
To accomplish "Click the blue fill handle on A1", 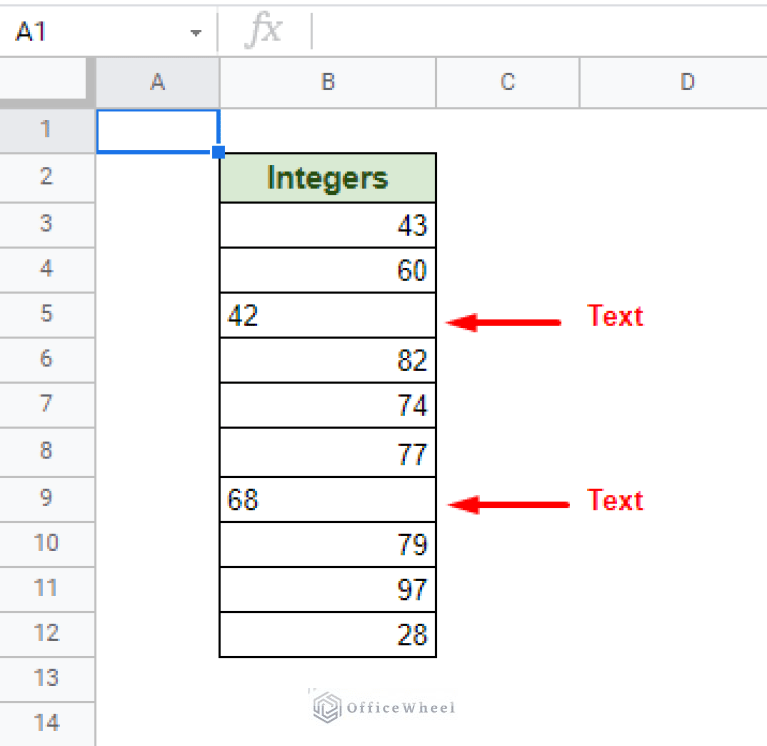I will coord(219,153).
